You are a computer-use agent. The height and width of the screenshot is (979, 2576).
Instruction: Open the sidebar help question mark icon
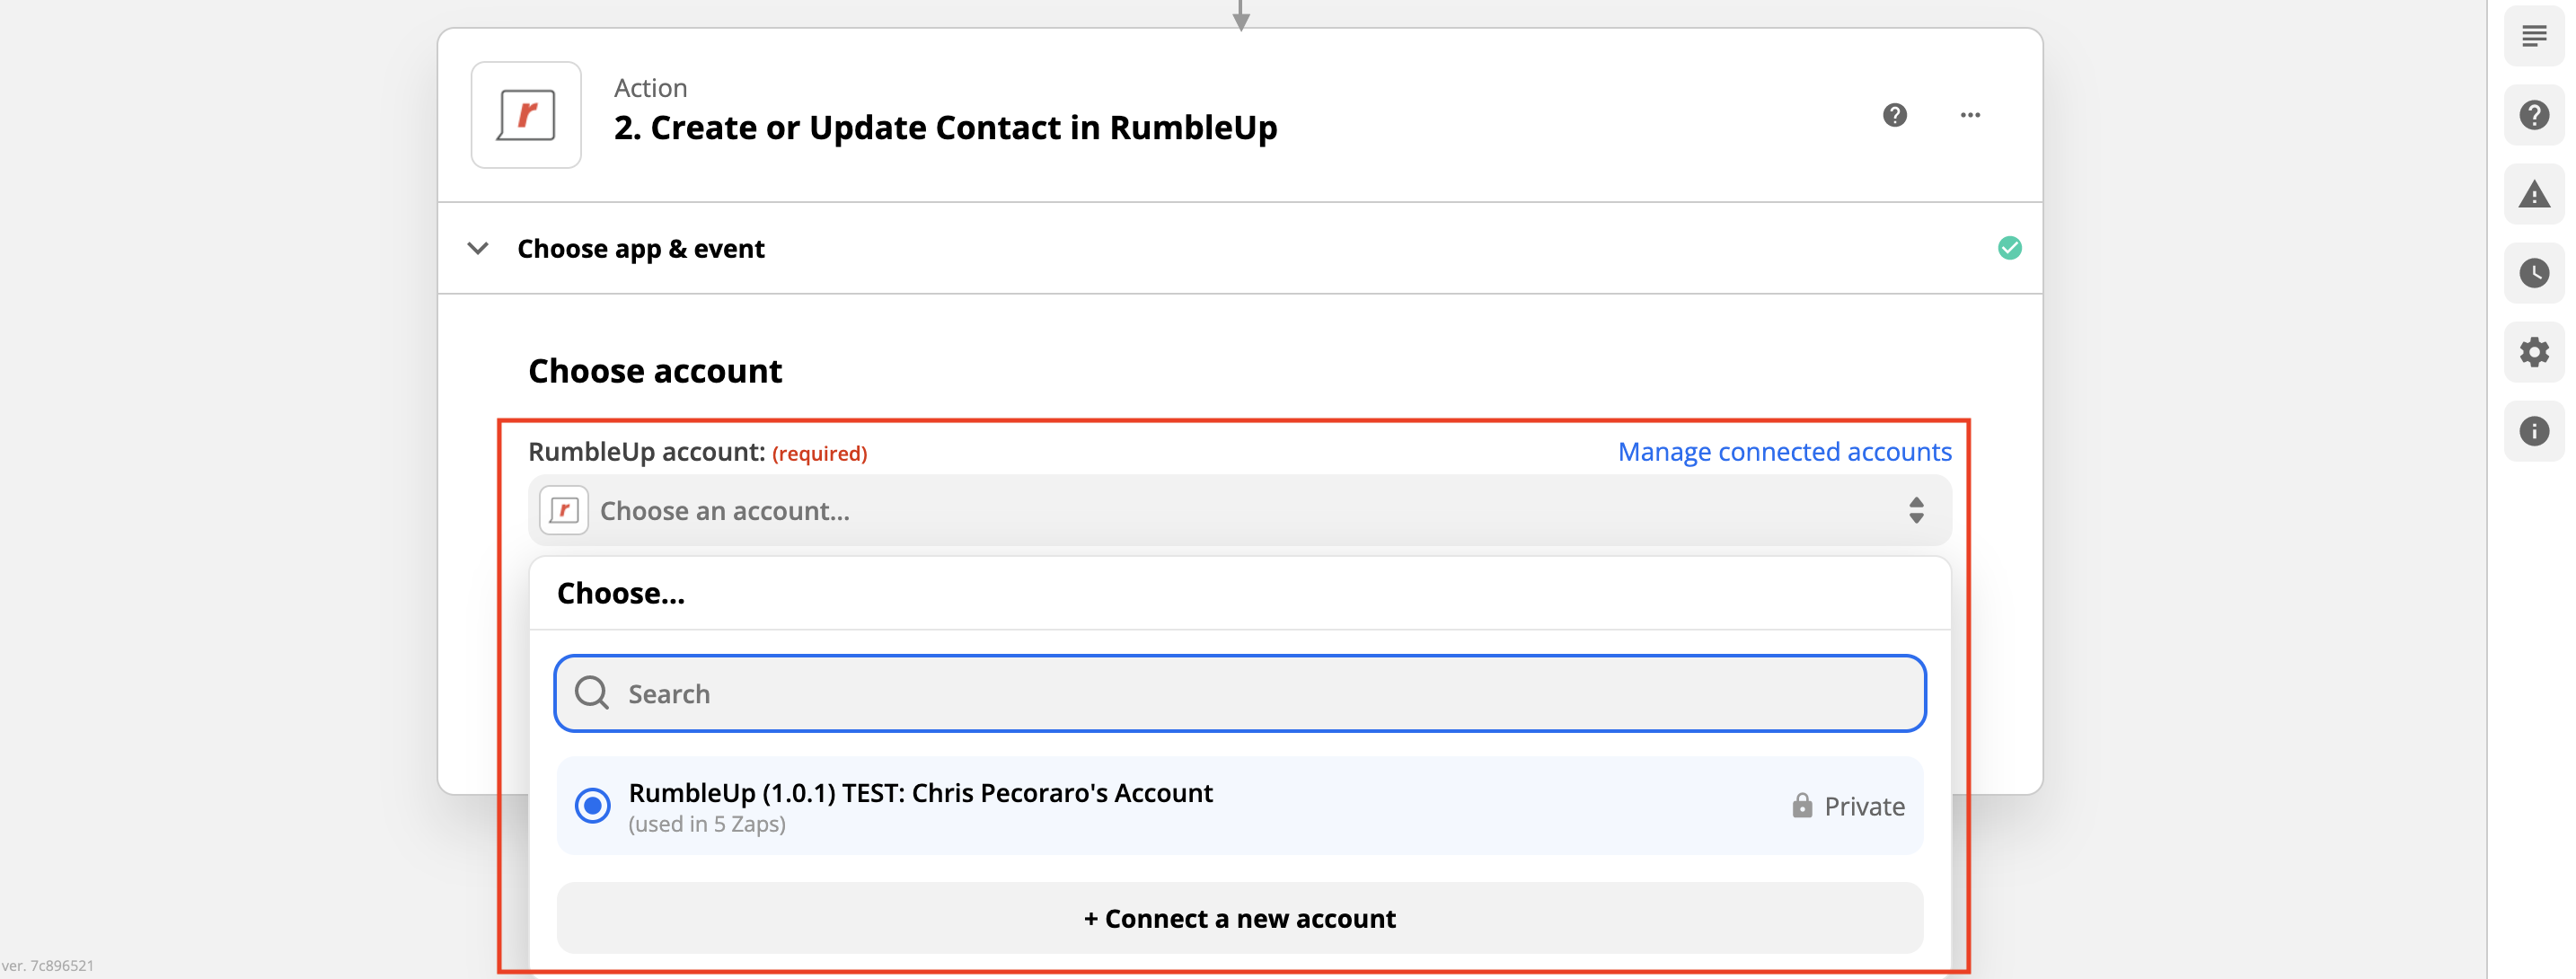pyautogui.click(x=2534, y=115)
